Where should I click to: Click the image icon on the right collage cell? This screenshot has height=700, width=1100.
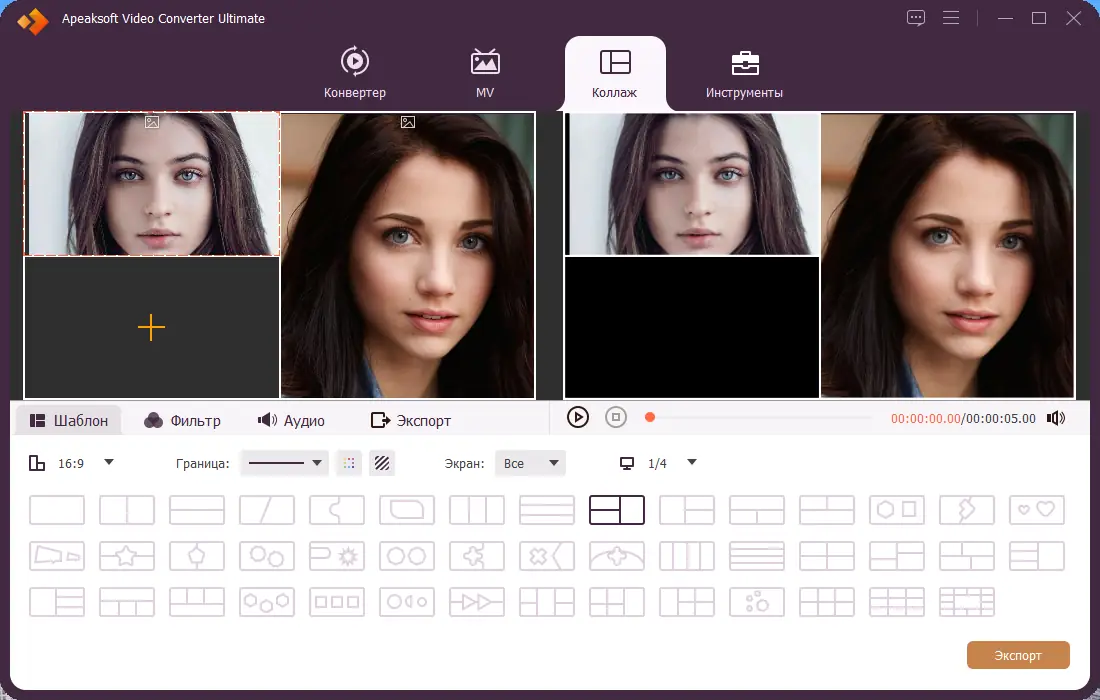(x=408, y=122)
